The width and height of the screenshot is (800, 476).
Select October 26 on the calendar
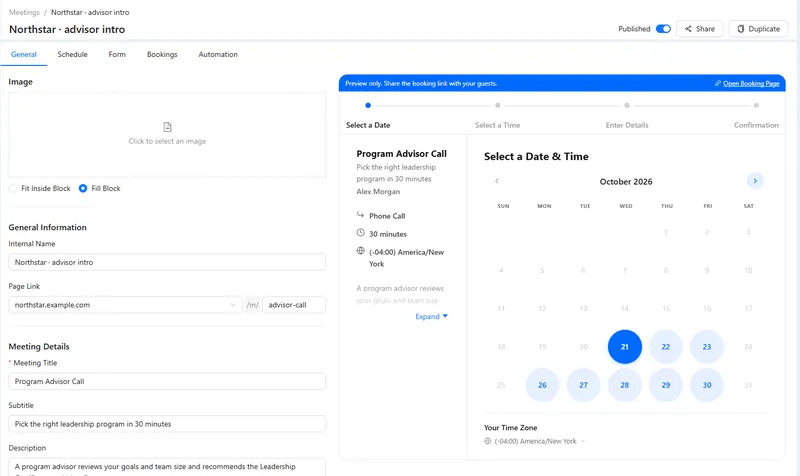click(x=542, y=385)
